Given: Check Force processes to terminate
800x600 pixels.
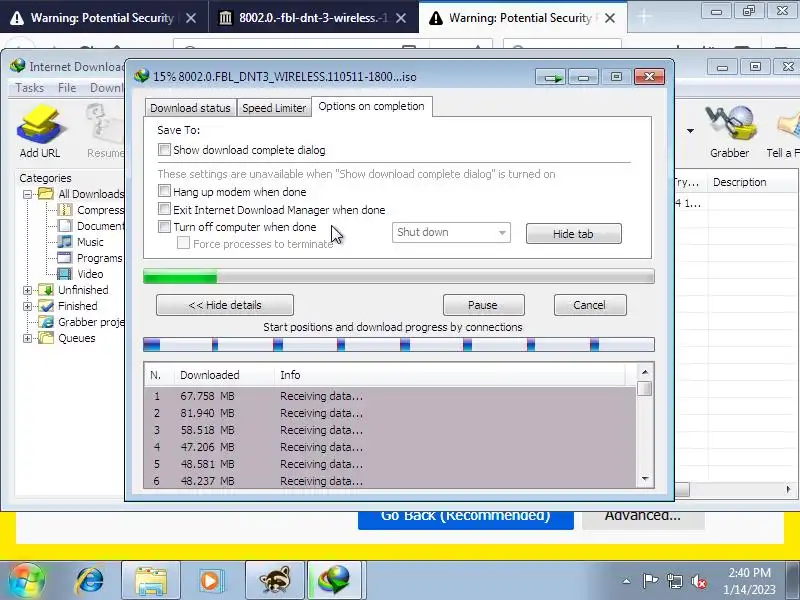Looking at the screenshot, I should (183, 243).
